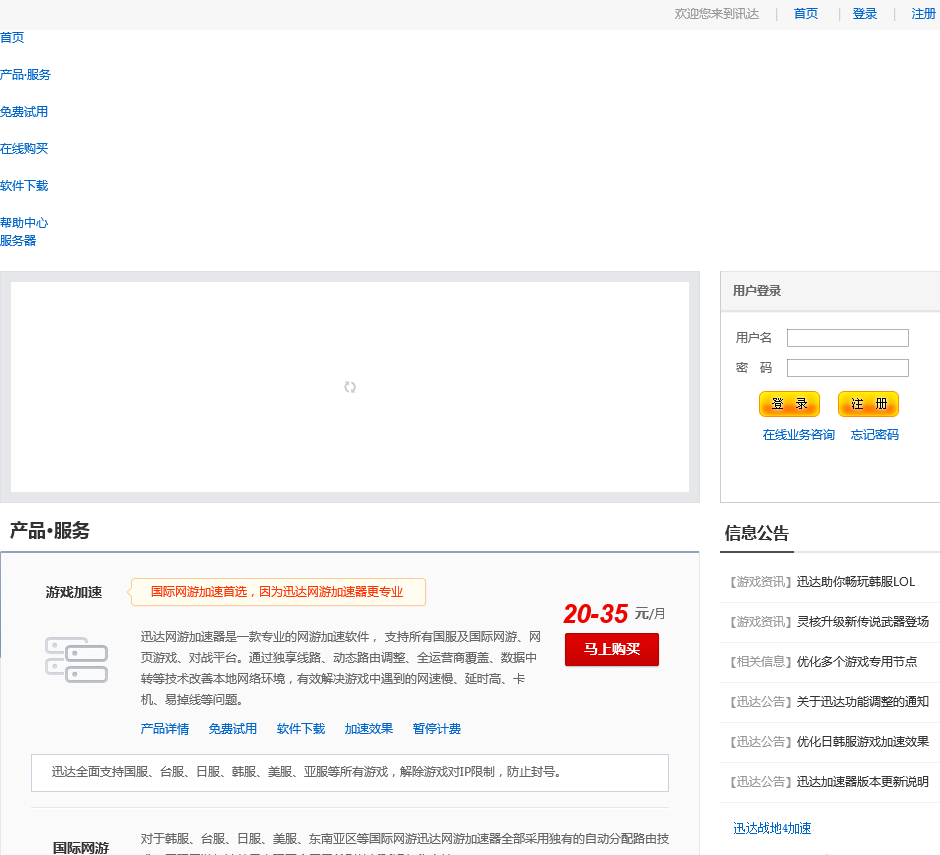Screen dimensions: 940x855
Task: Click the banner slideshow area
Action: pyautogui.click(x=350, y=387)
